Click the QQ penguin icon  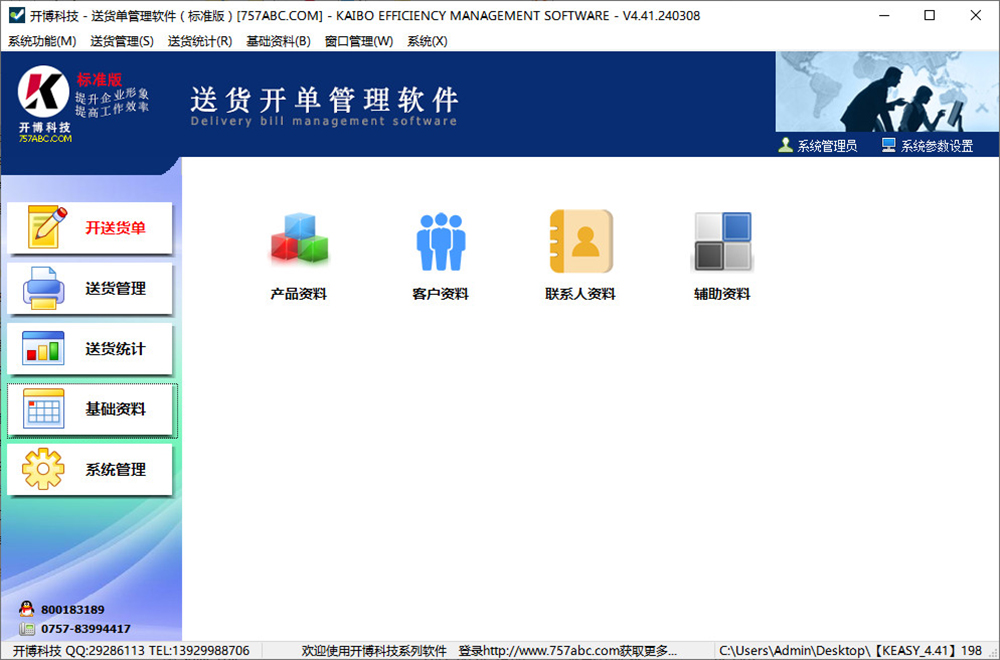coord(27,609)
